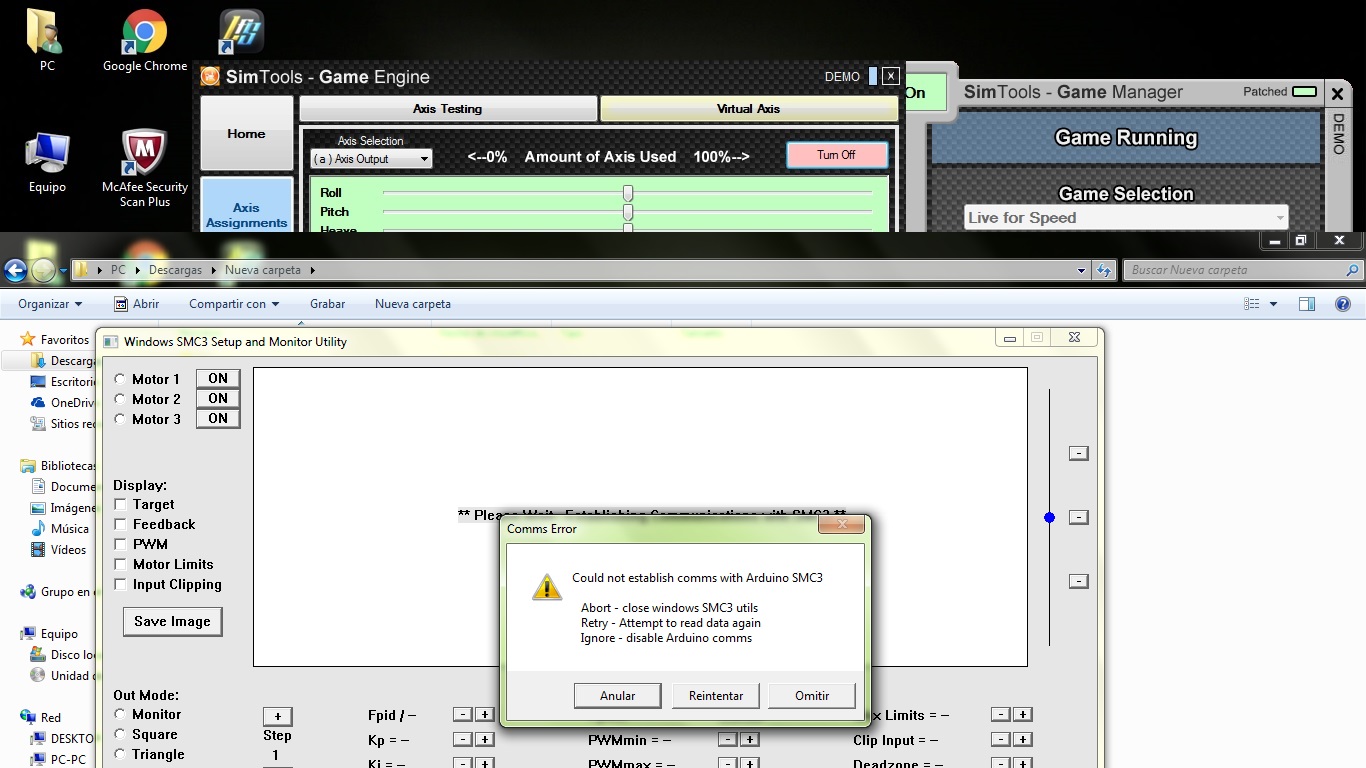
Task: Select Motor 2 radio button
Action: click(120, 399)
